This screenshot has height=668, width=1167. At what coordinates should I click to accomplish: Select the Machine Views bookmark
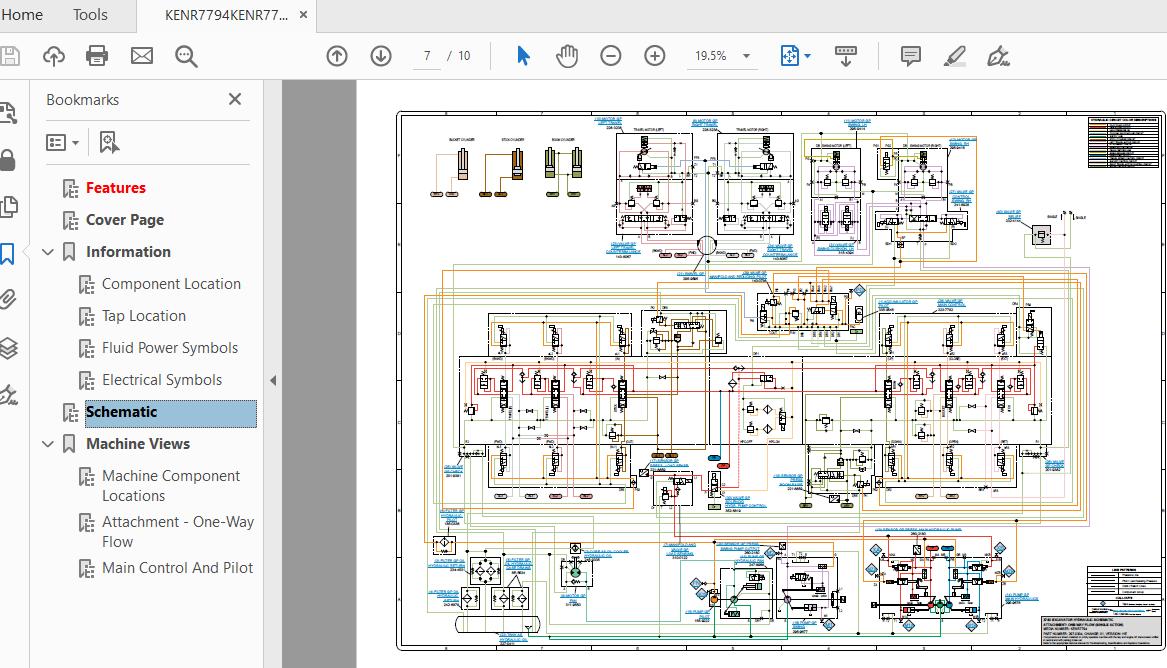click(138, 443)
